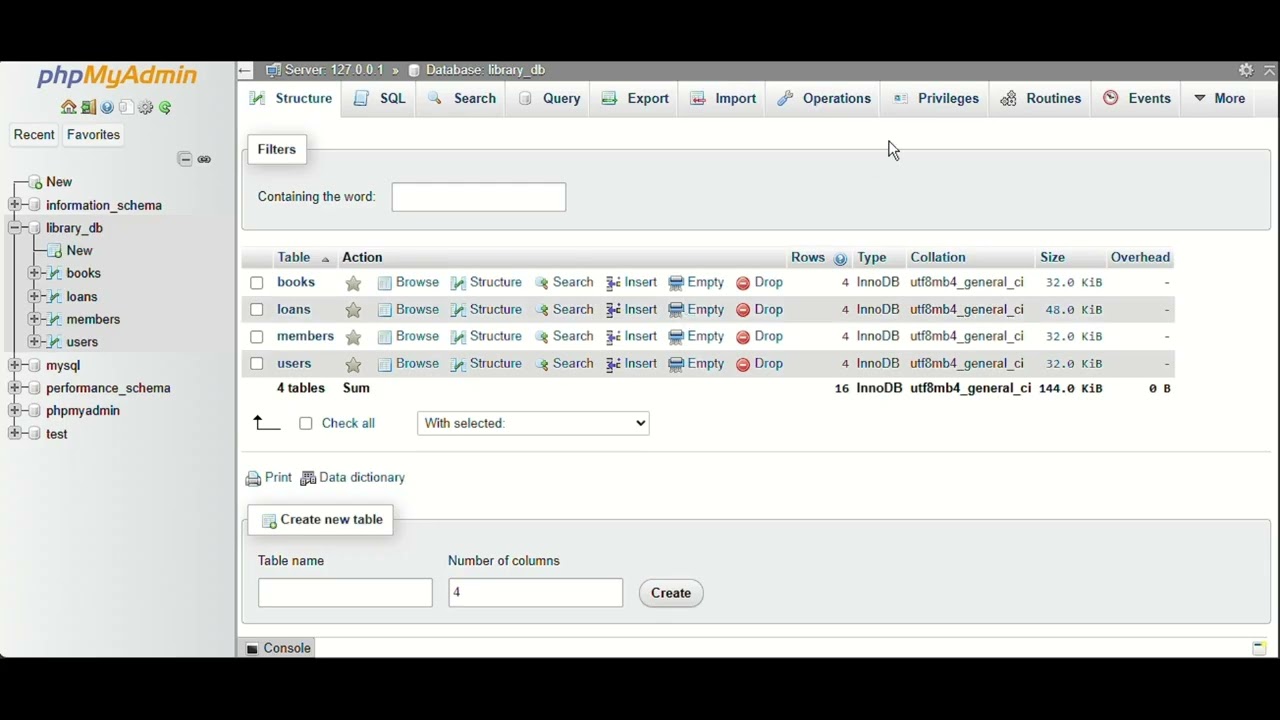This screenshot has height=720, width=1280.
Task: Open the More tab dropdown
Action: [1219, 98]
